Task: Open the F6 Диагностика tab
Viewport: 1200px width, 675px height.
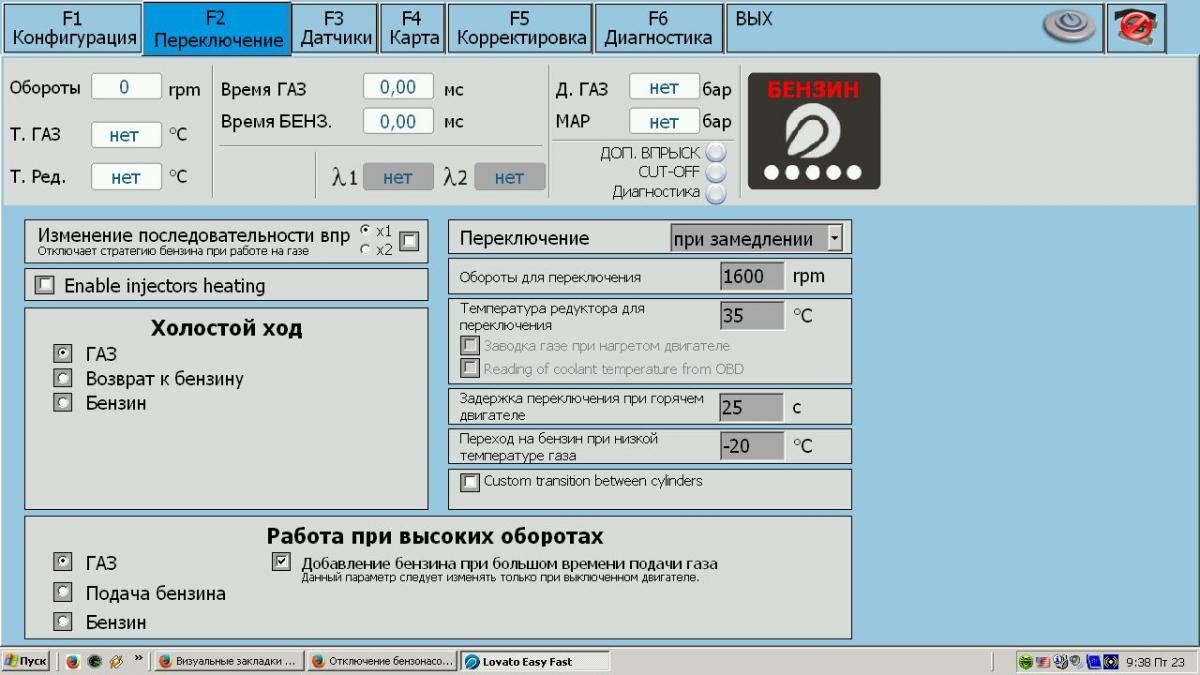Action: (x=658, y=28)
